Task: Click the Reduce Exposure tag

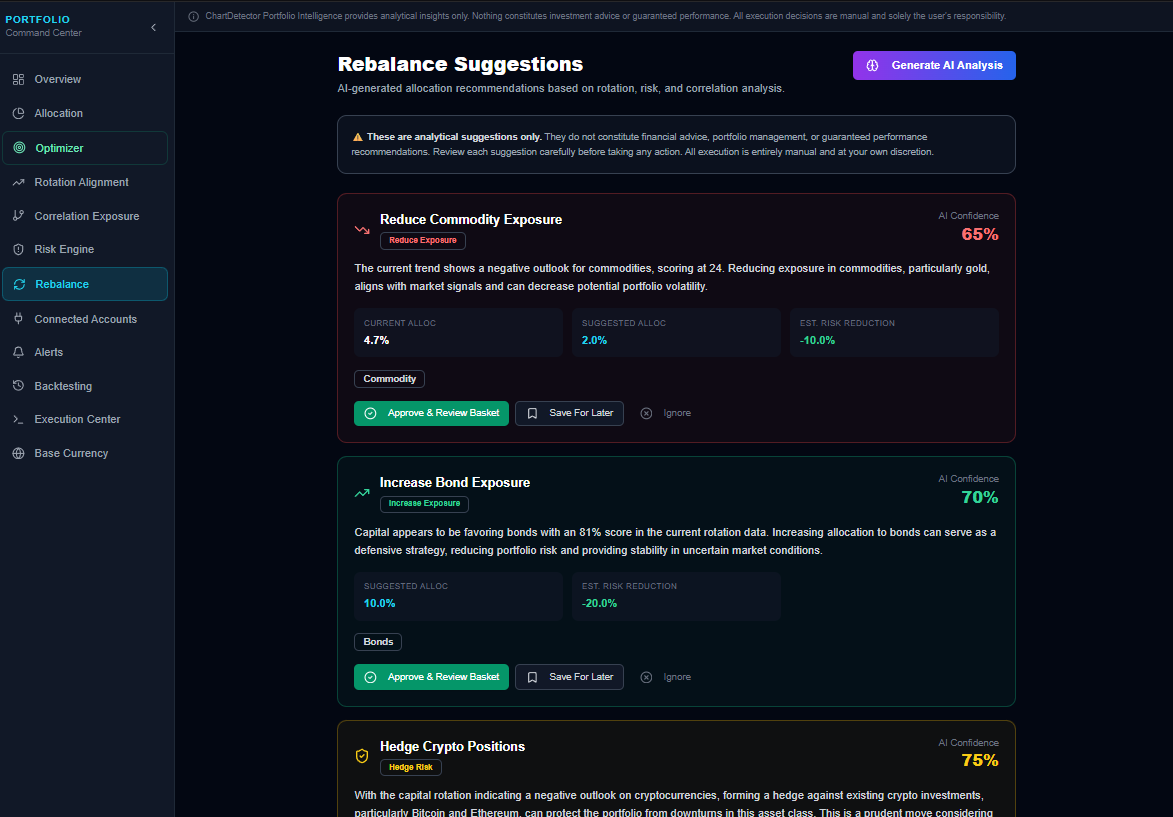Action: coord(423,240)
